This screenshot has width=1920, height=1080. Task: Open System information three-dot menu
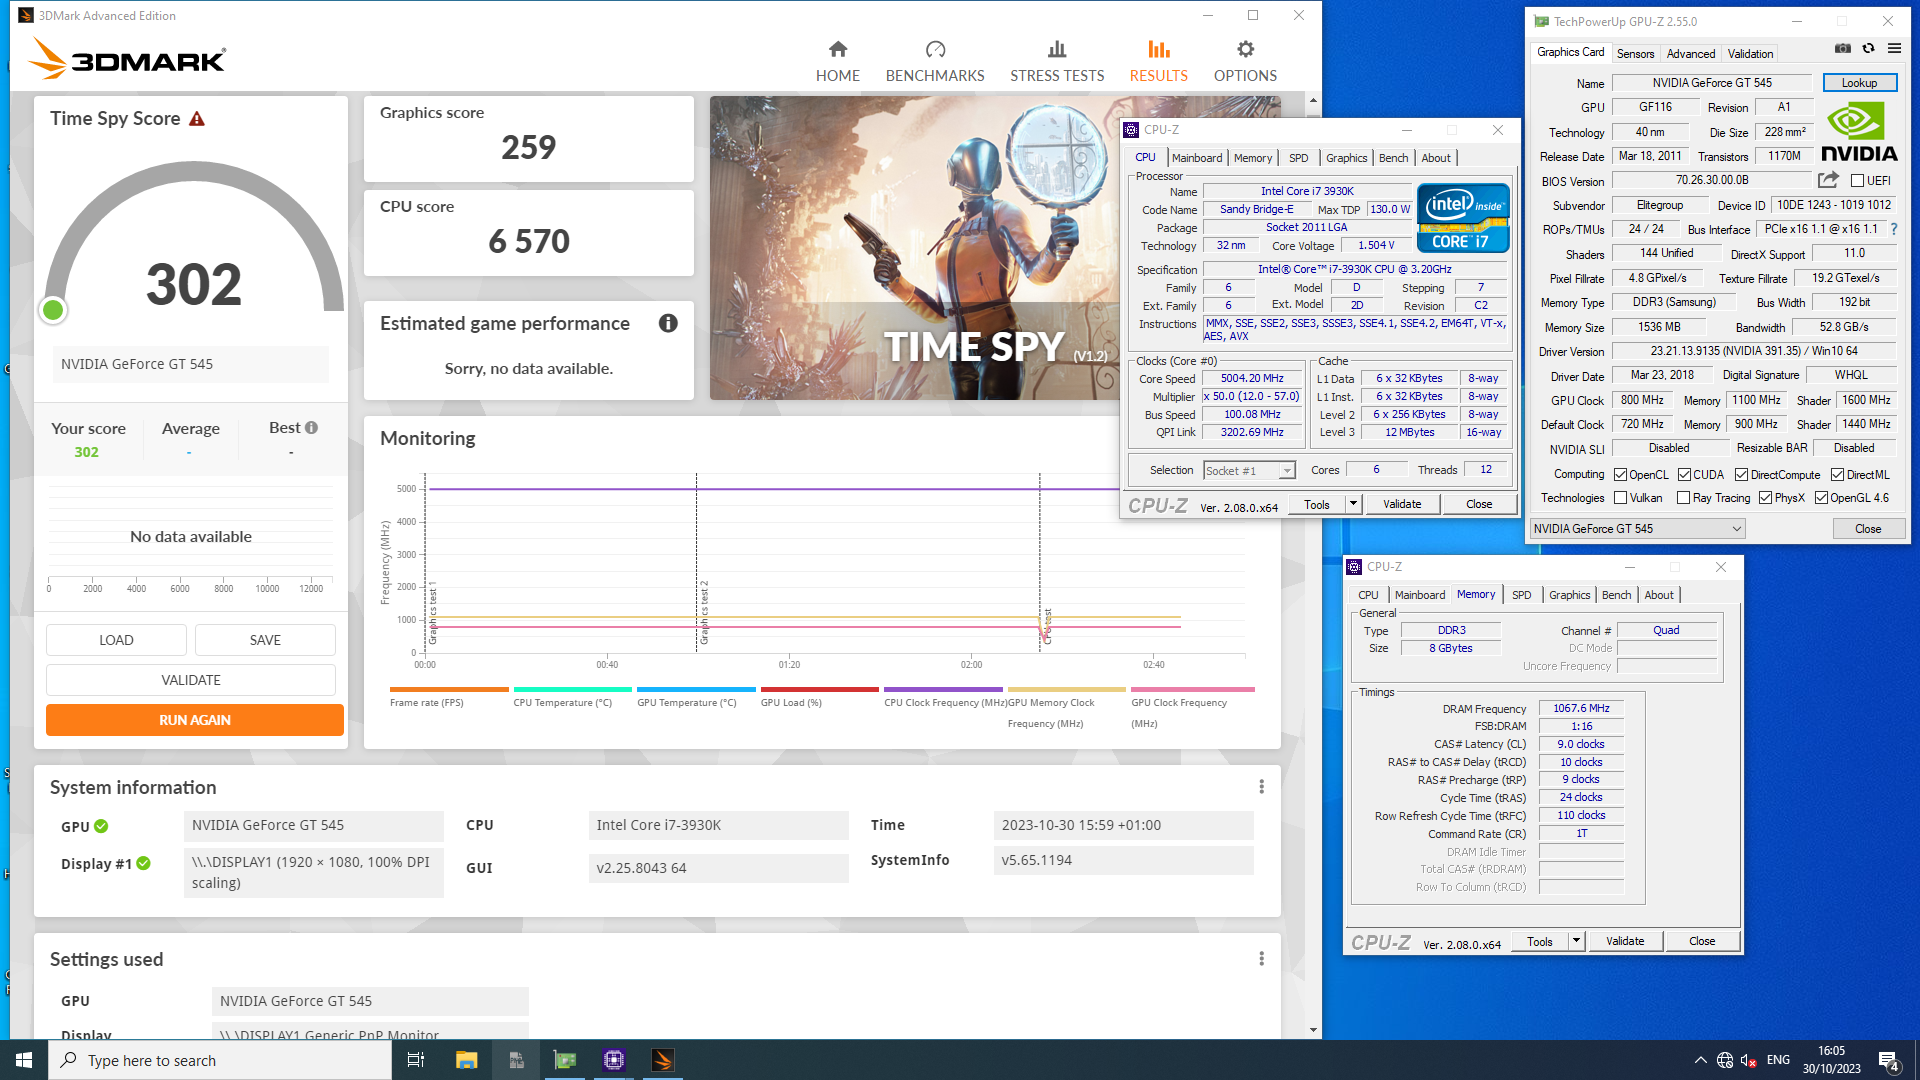point(1261,787)
